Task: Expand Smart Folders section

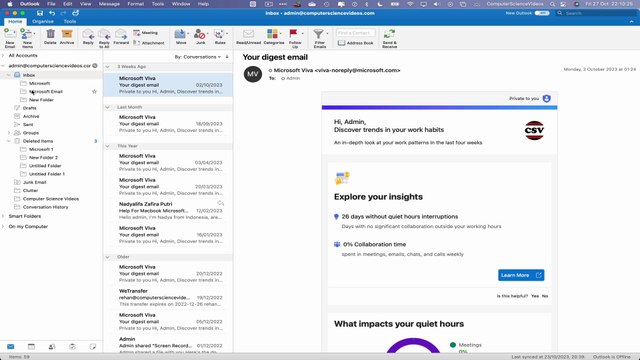Action: [3, 216]
